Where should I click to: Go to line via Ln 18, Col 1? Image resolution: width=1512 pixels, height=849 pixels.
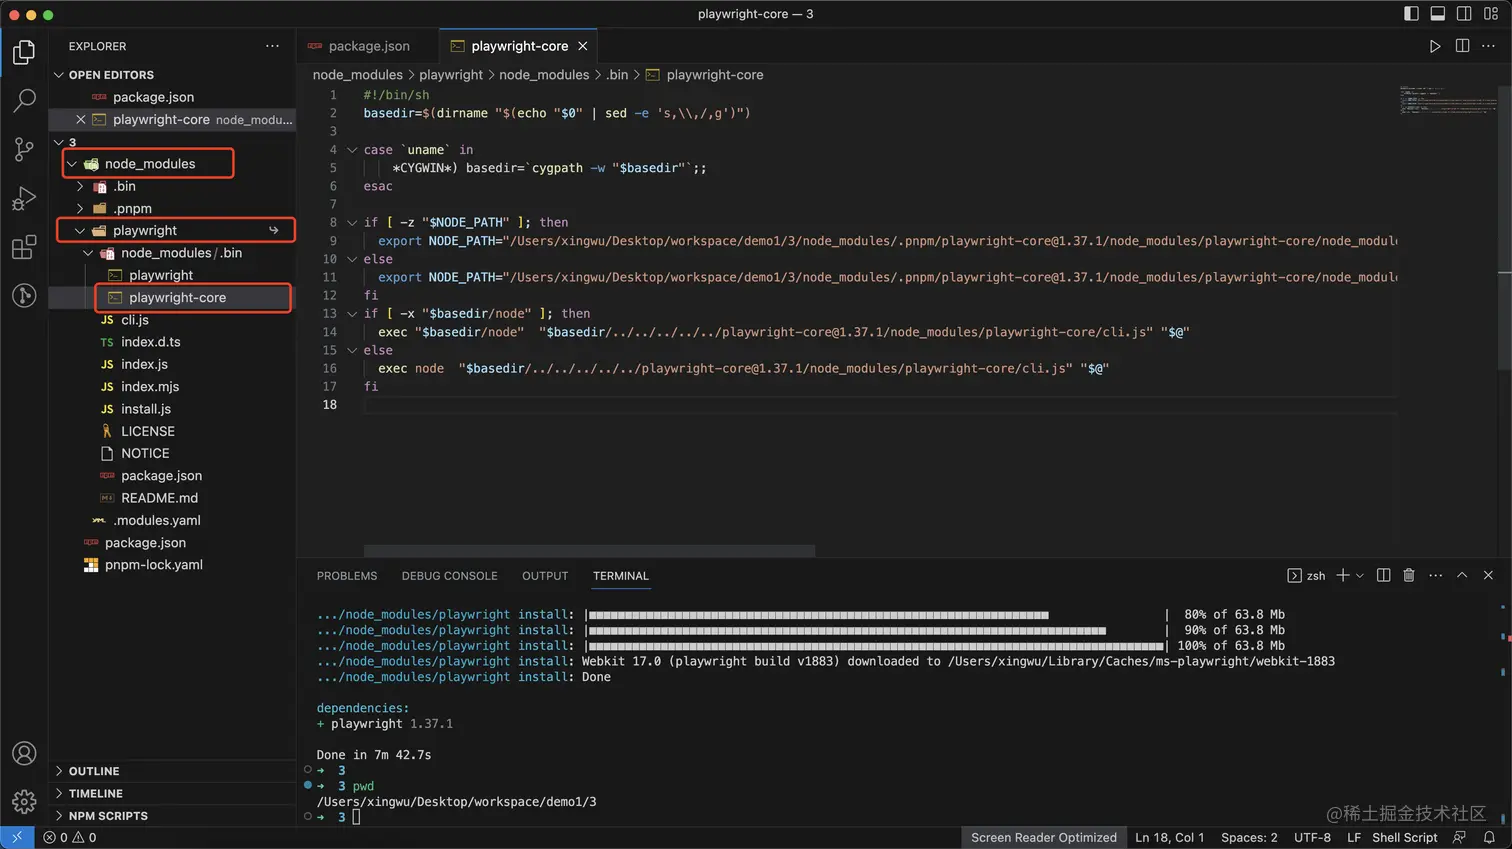(1169, 838)
